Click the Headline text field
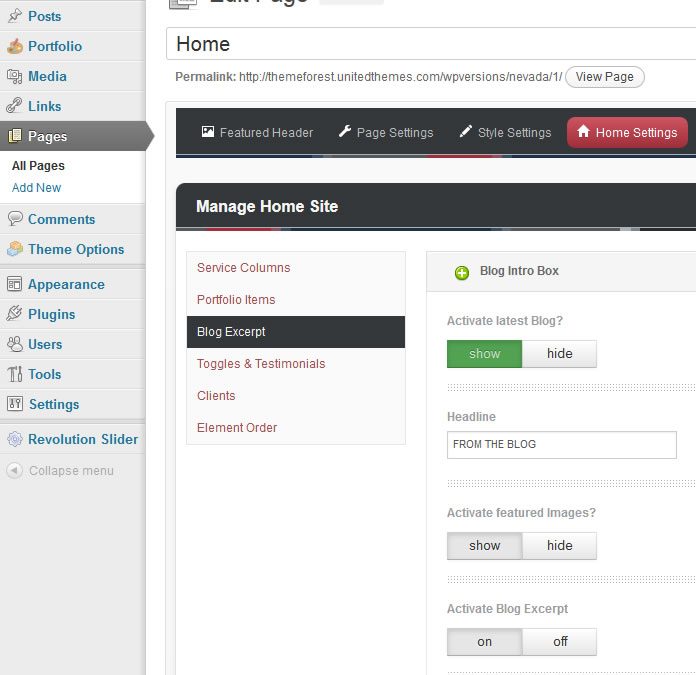Image resolution: width=696 pixels, height=675 pixels. [x=561, y=445]
